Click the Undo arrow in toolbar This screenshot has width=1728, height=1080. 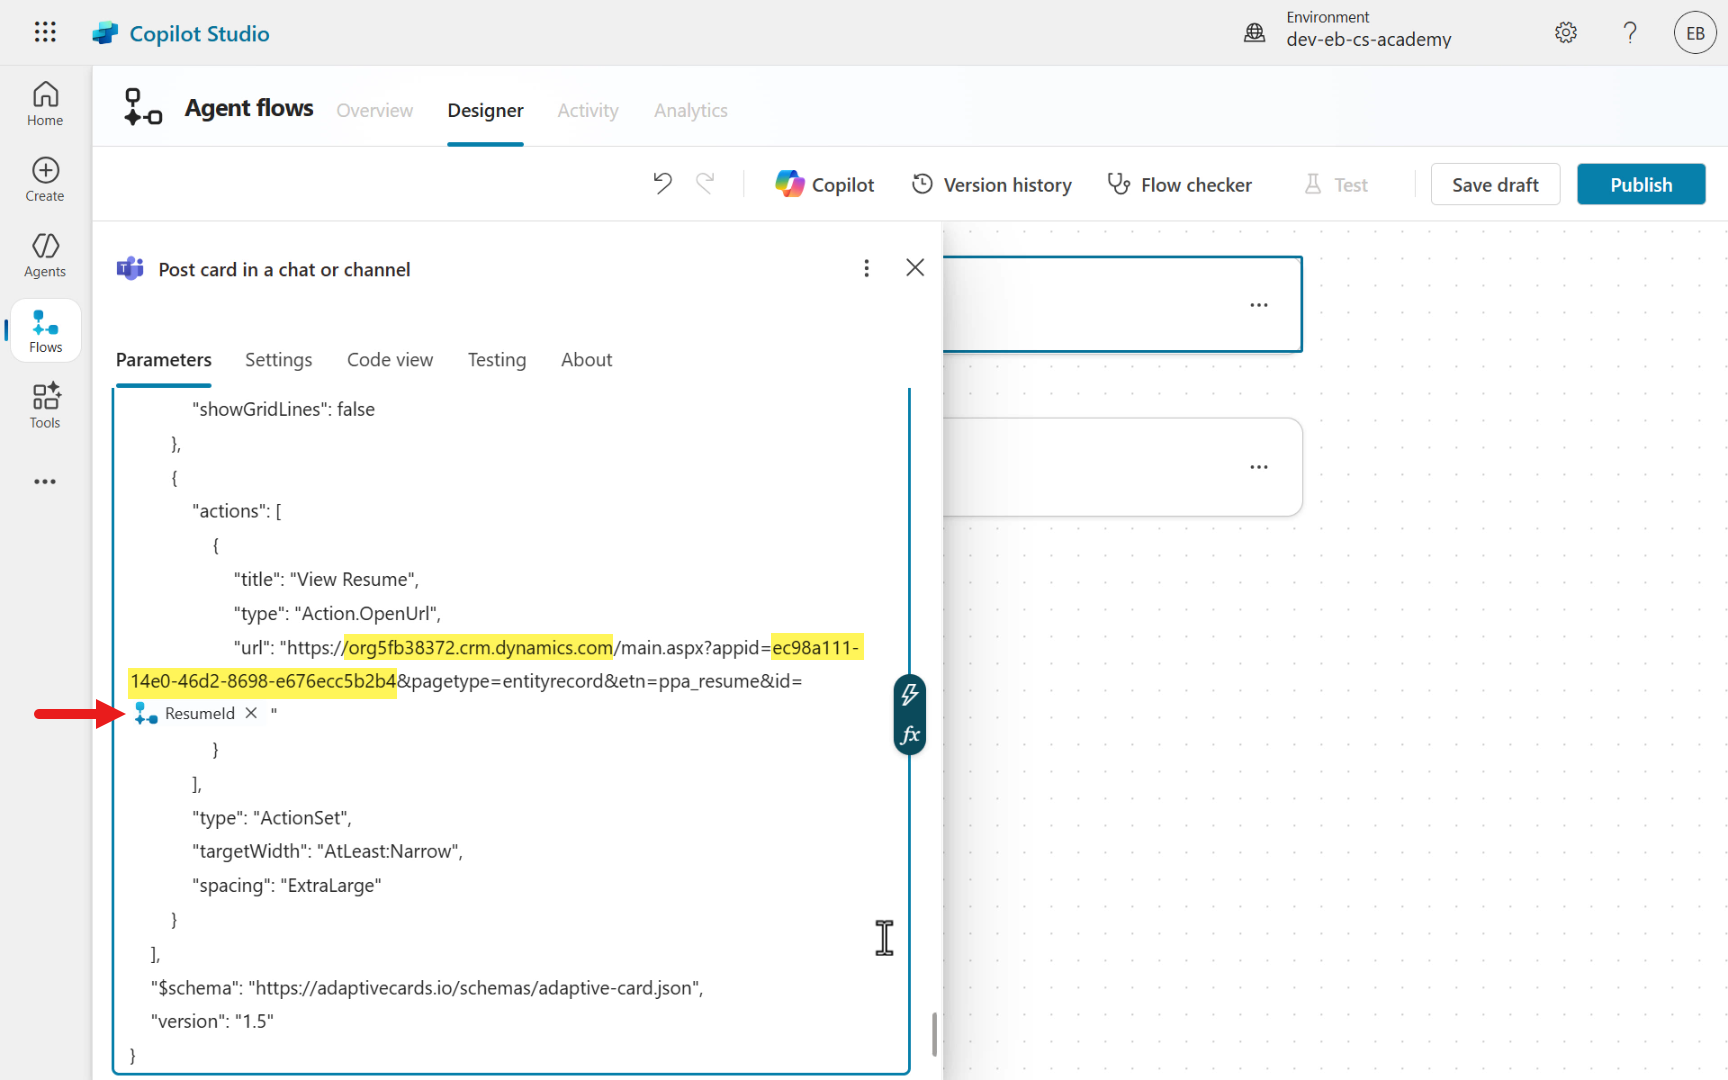tap(662, 184)
